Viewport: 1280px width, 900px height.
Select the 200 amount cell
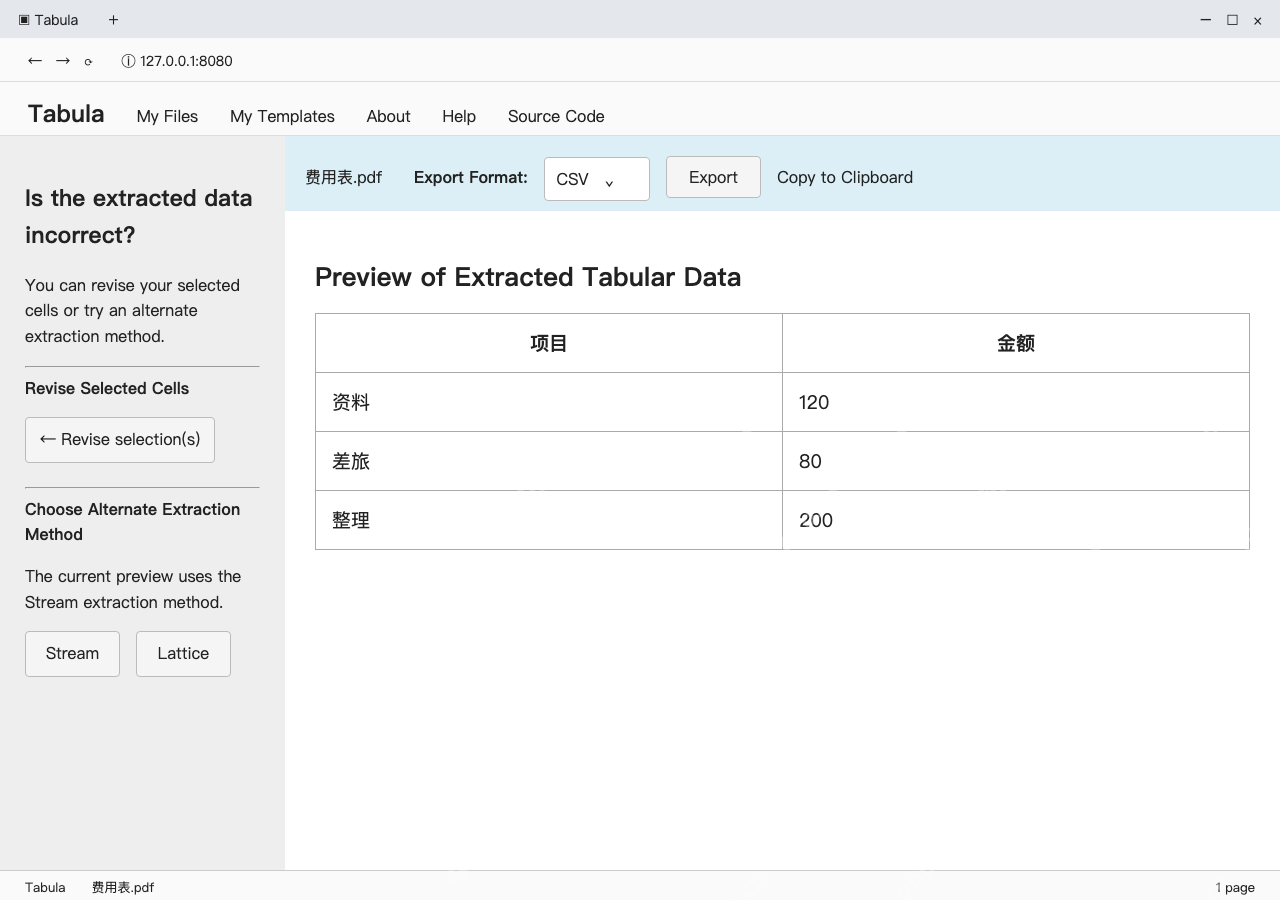[x=1016, y=520]
